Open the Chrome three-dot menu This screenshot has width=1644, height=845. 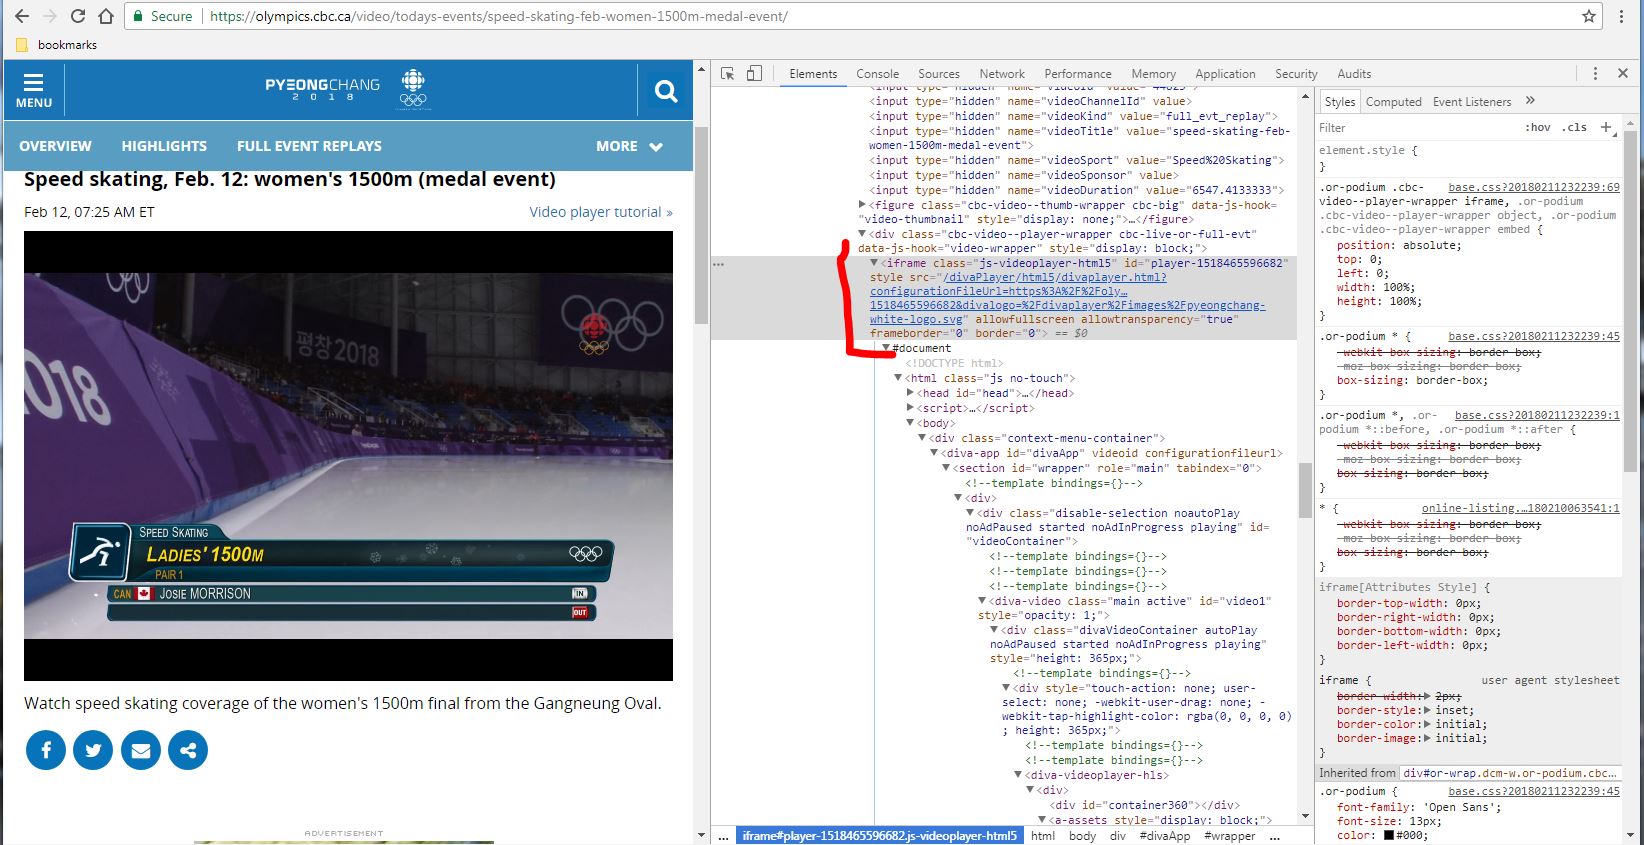point(1622,16)
